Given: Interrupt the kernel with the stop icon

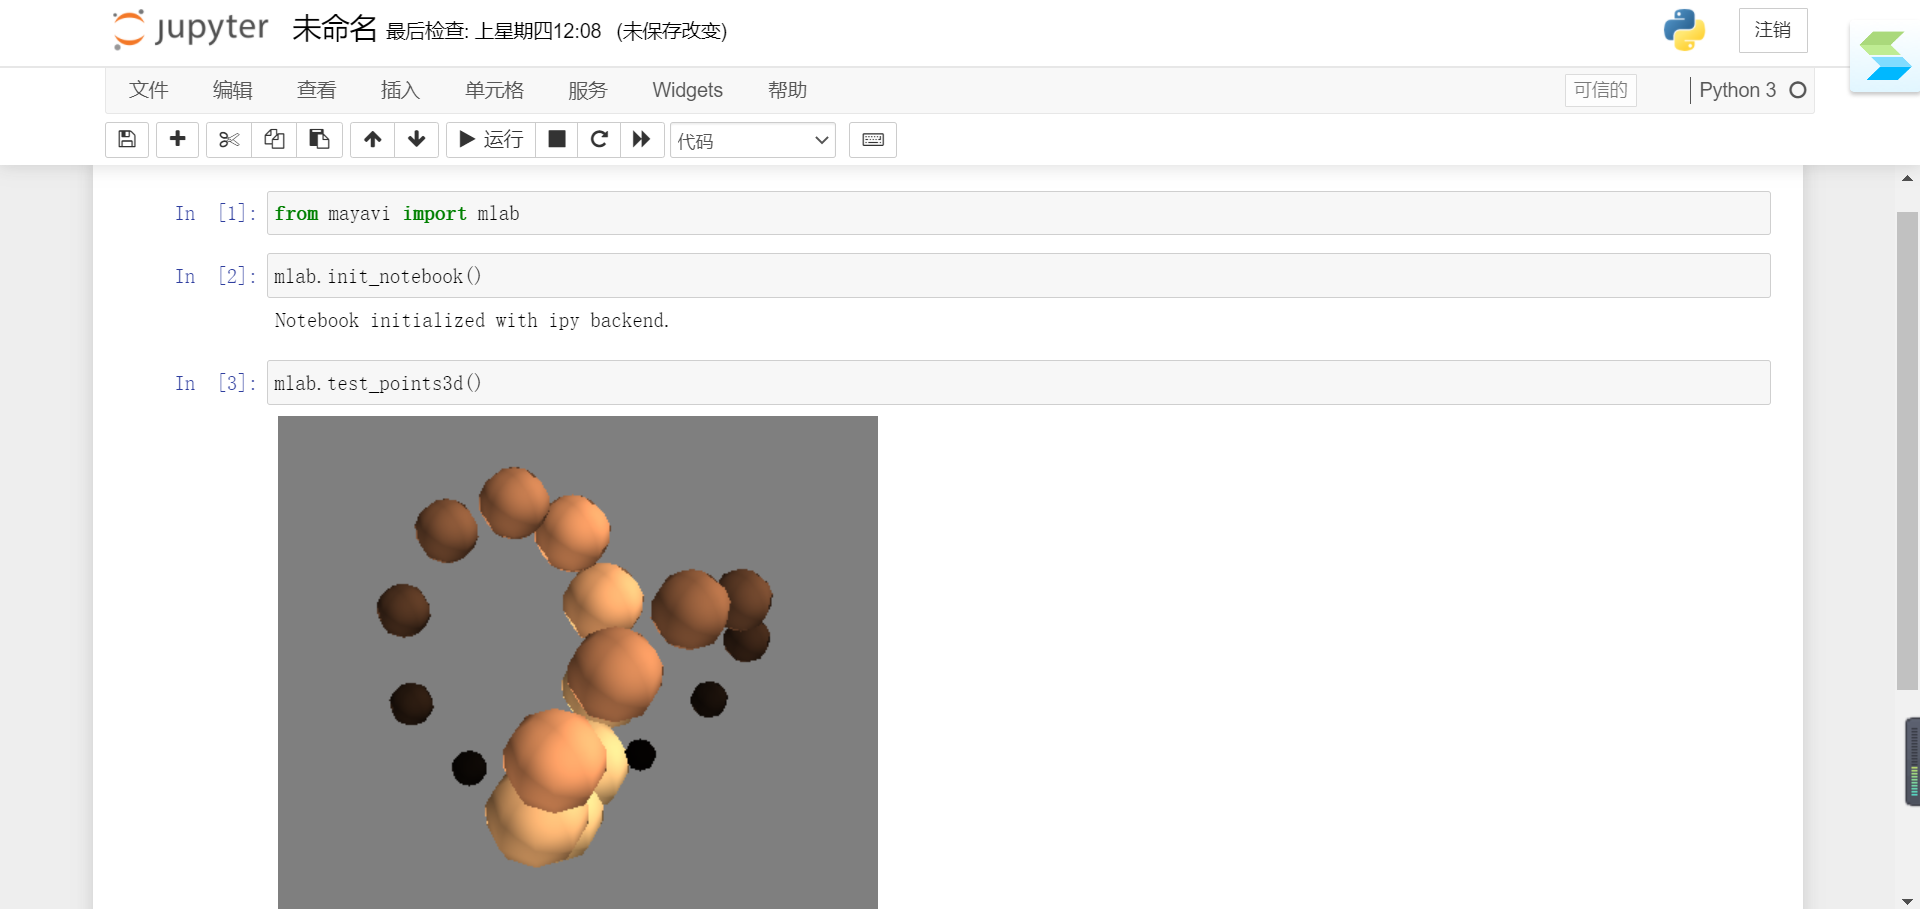Looking at the screenshot, I should pyautogui.click(x=557, y=140).
